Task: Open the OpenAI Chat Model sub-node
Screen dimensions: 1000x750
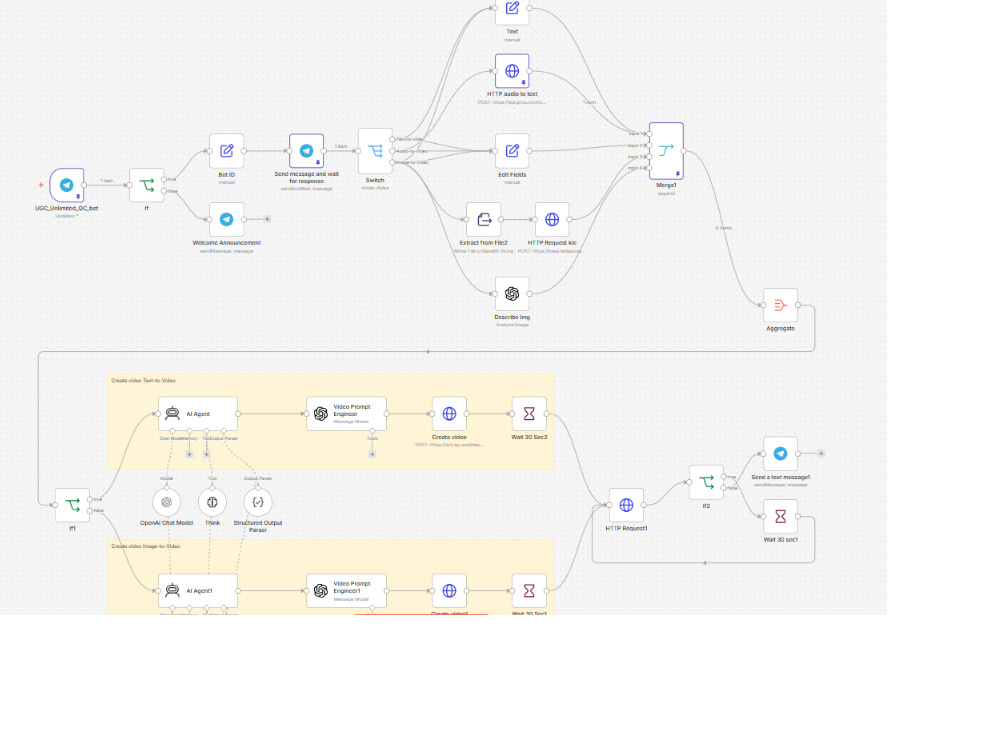Action: click(x=166, y=503)
